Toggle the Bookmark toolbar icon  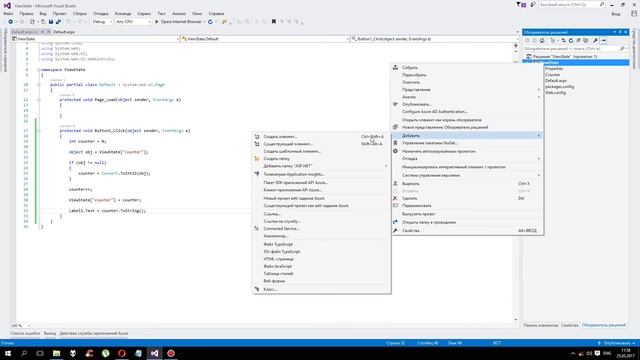click(273, 22)
